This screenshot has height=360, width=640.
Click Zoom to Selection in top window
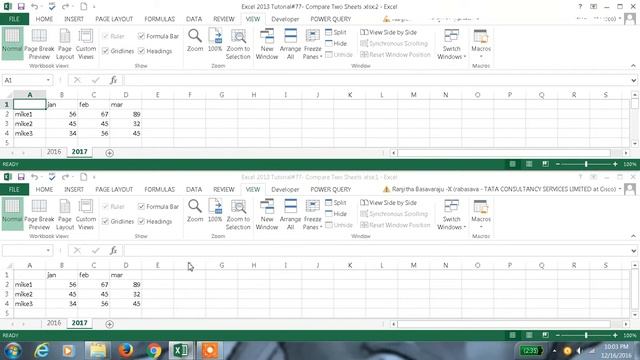click(238, 44)
